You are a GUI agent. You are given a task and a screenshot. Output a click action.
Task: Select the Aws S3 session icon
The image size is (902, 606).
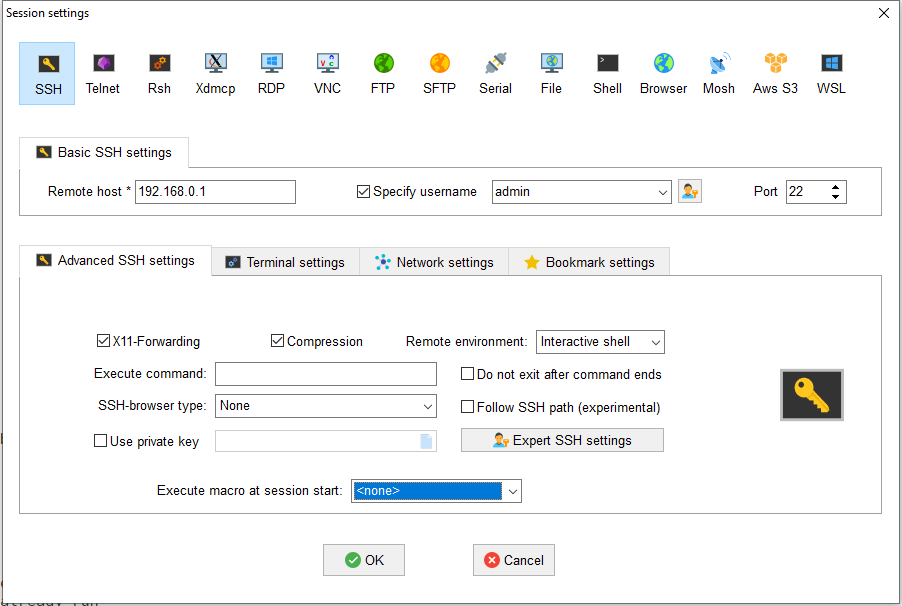coord(775,73)
